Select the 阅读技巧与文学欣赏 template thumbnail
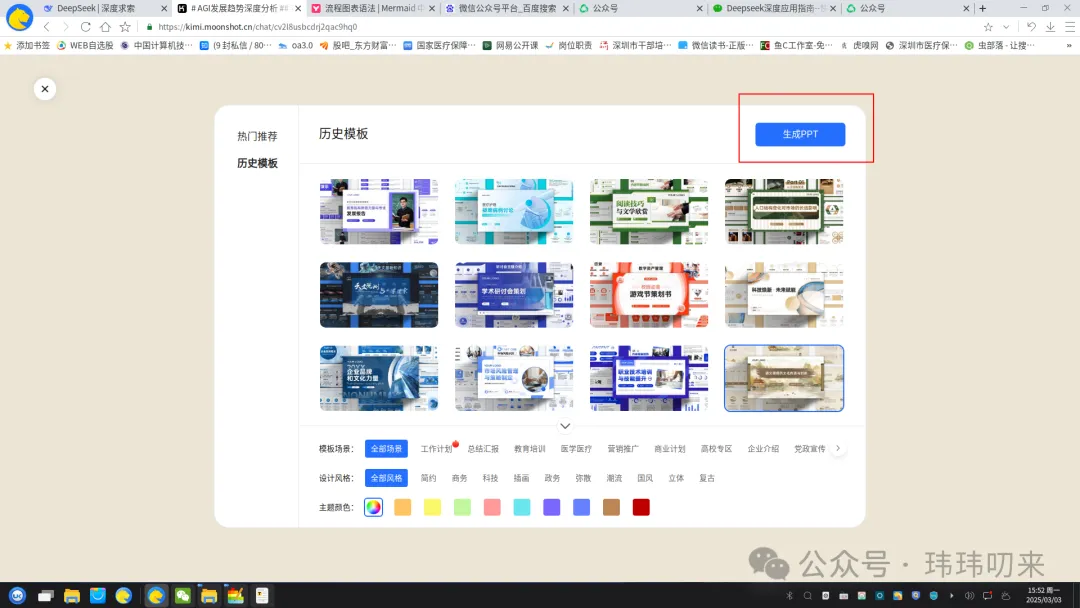 click(649, 211)
